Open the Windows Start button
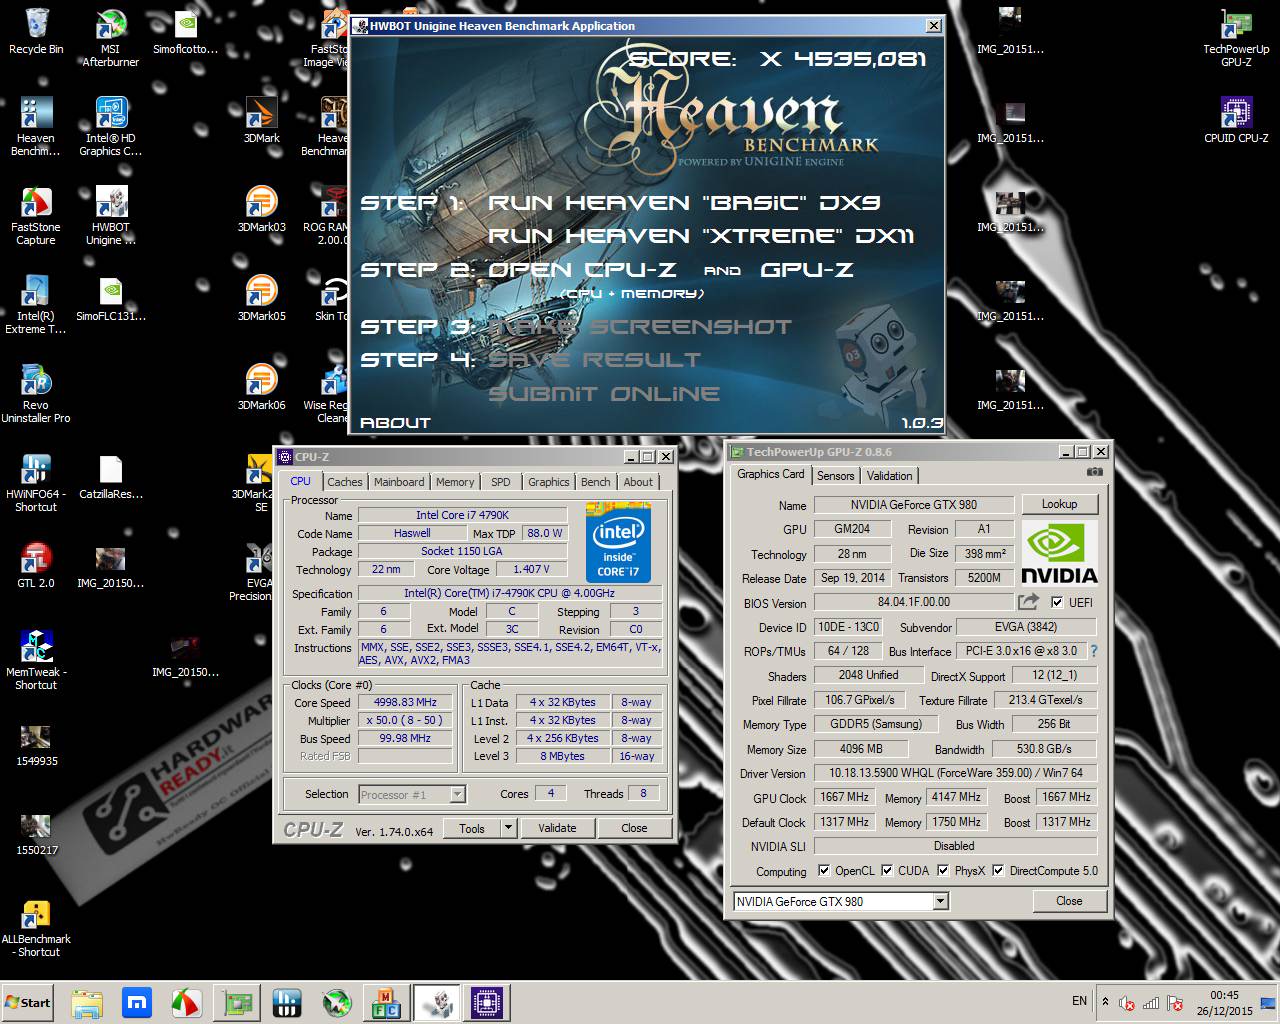The width and height of the screenshot is (1280, 1024). click(x=28, y=1003)
